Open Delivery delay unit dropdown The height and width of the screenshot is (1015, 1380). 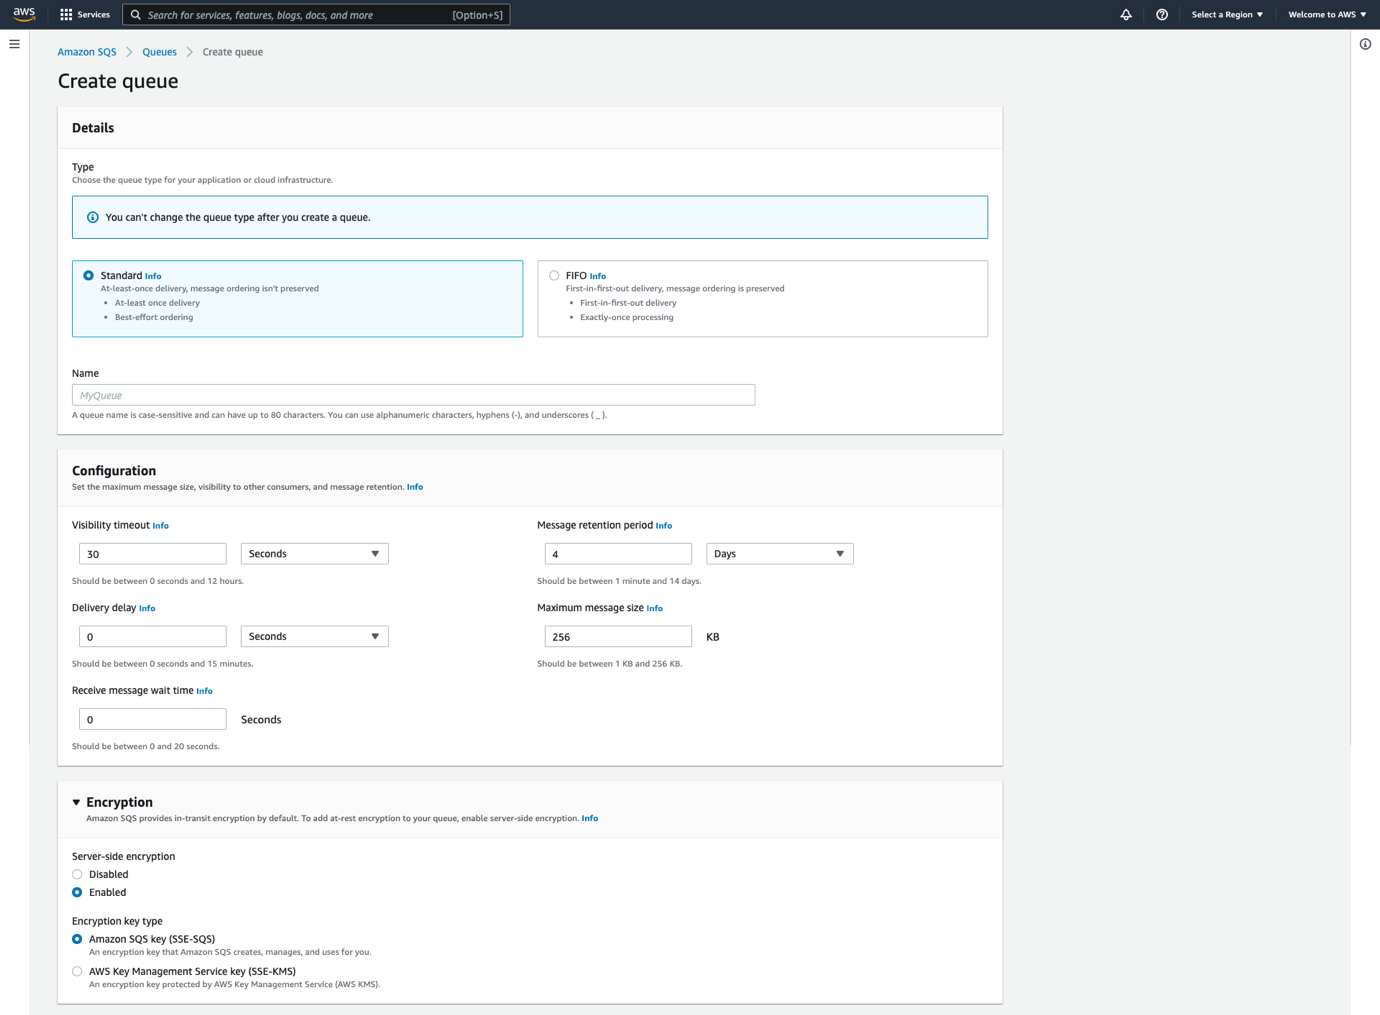(x=314, y=637)
